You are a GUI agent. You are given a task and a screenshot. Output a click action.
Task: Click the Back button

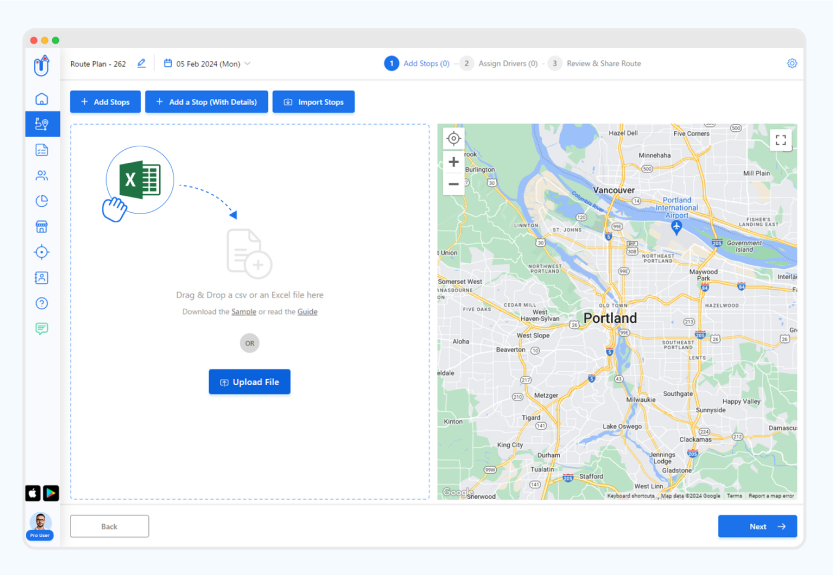point(110,527)
